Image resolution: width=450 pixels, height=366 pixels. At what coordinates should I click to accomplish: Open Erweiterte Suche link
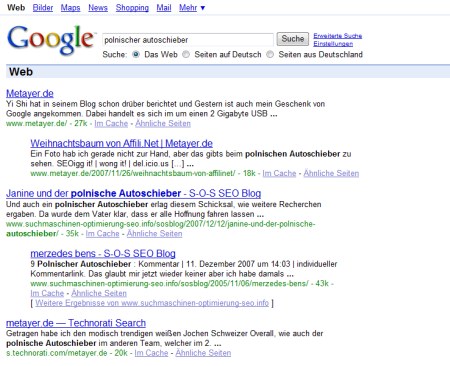point(338,36)
